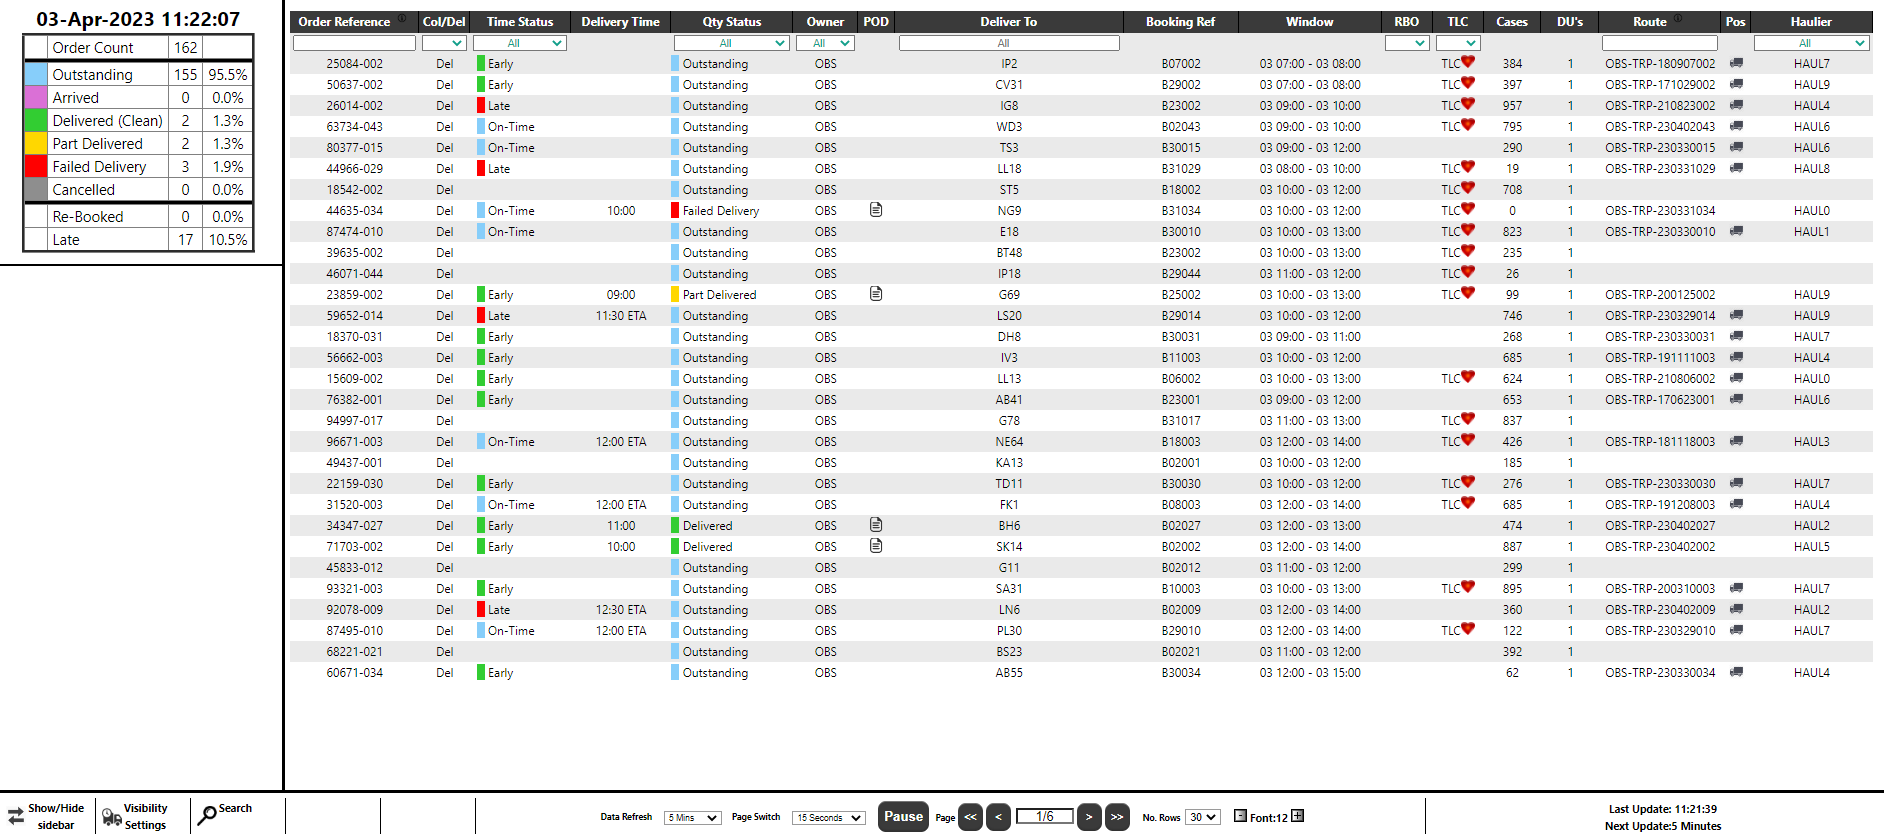
Task: Click 12:30 ETA for order 92078-009
Action: click(621, 609)
